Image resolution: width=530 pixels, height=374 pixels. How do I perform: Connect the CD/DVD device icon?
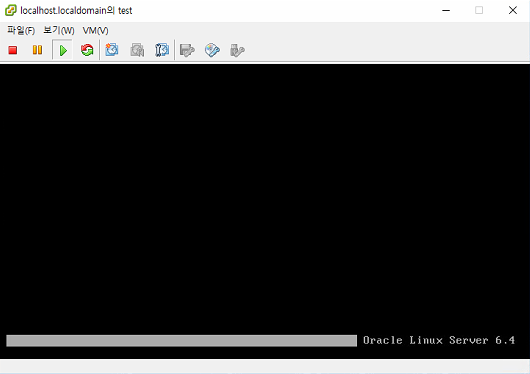(212, 50)
